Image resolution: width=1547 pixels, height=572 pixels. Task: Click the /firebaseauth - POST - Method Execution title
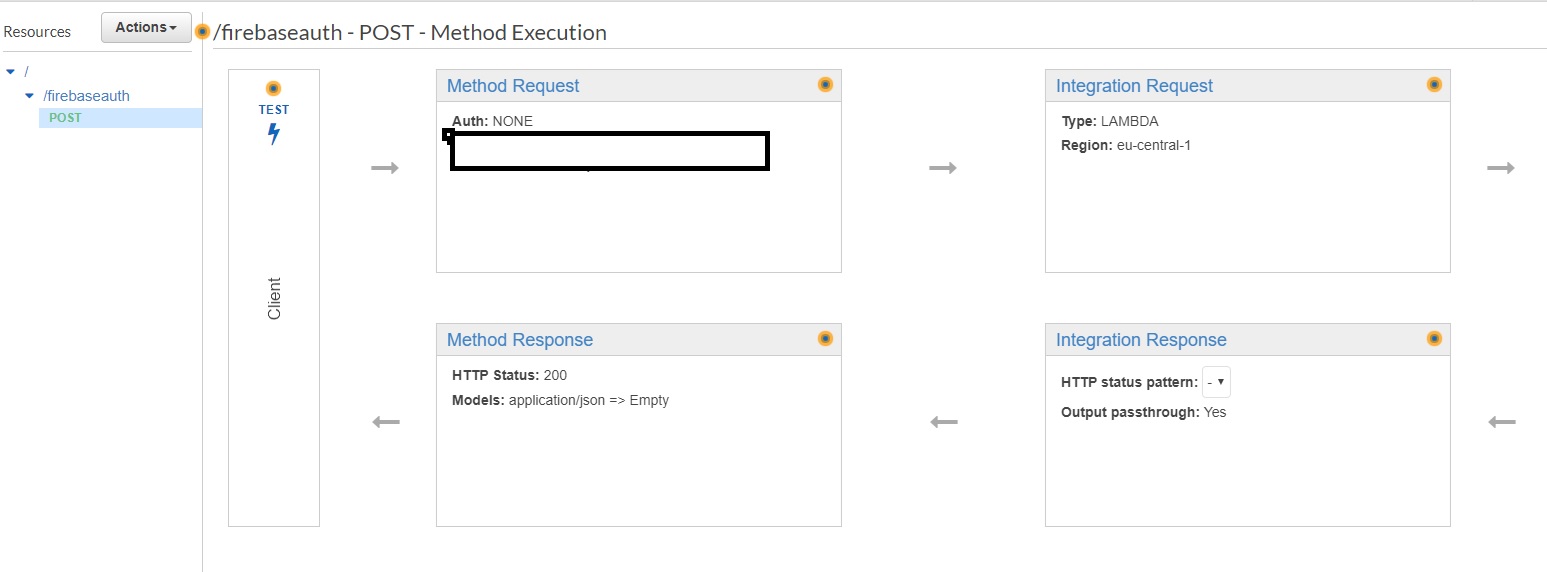point(410,33)
